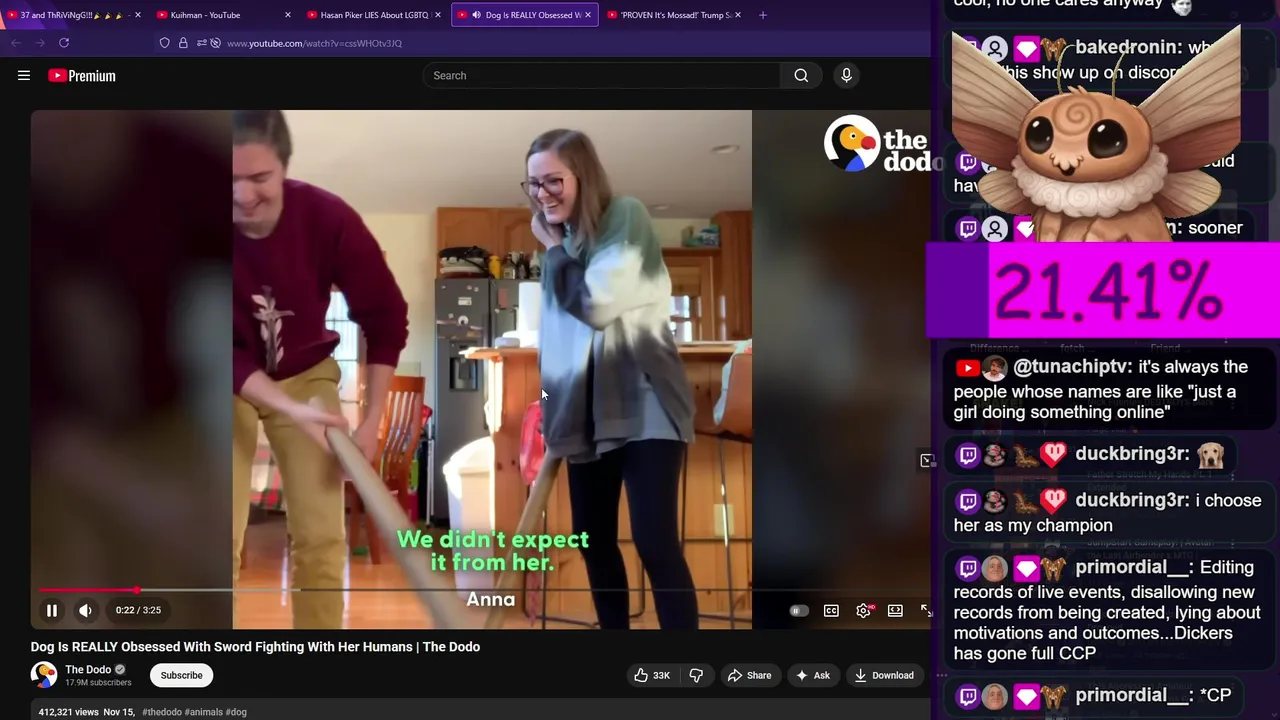Viewport: 1280px width, 720px height.
Task: Switch to 'Hasan Piker LIES About LGBTQ' tab
Action: (372, 15)
